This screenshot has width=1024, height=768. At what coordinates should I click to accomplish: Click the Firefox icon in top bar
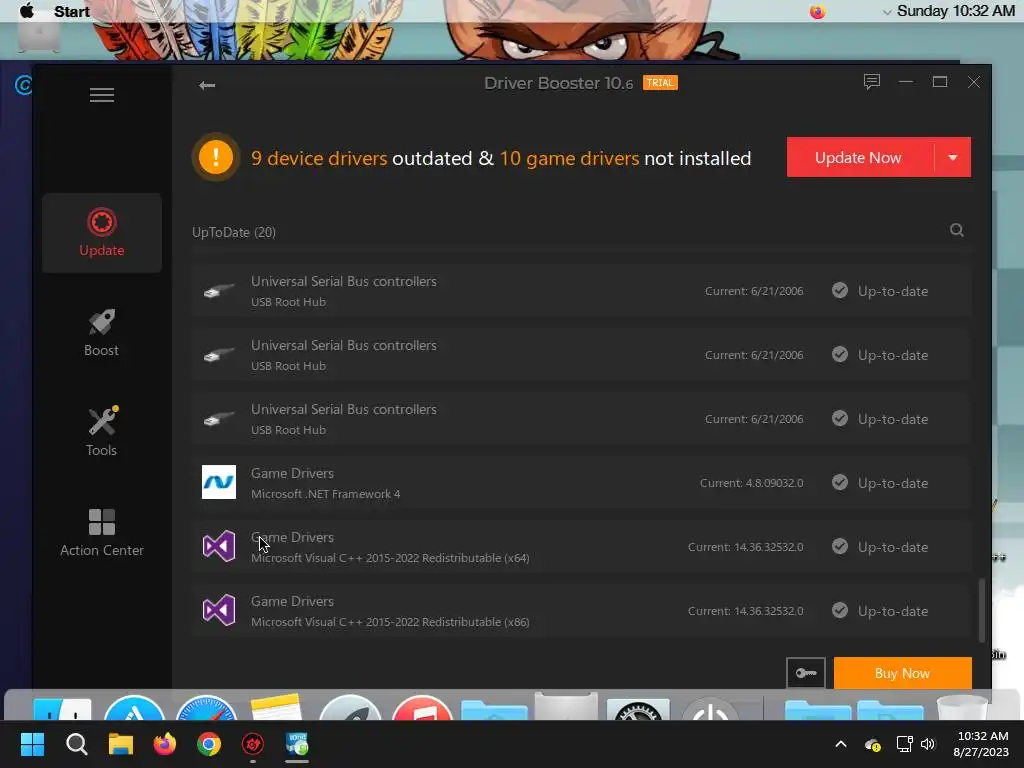click(x=817, y=12)
